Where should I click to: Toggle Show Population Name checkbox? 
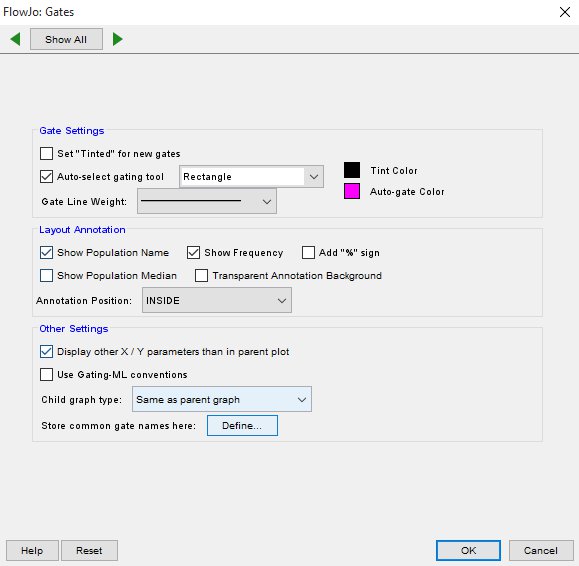[47, 253]
